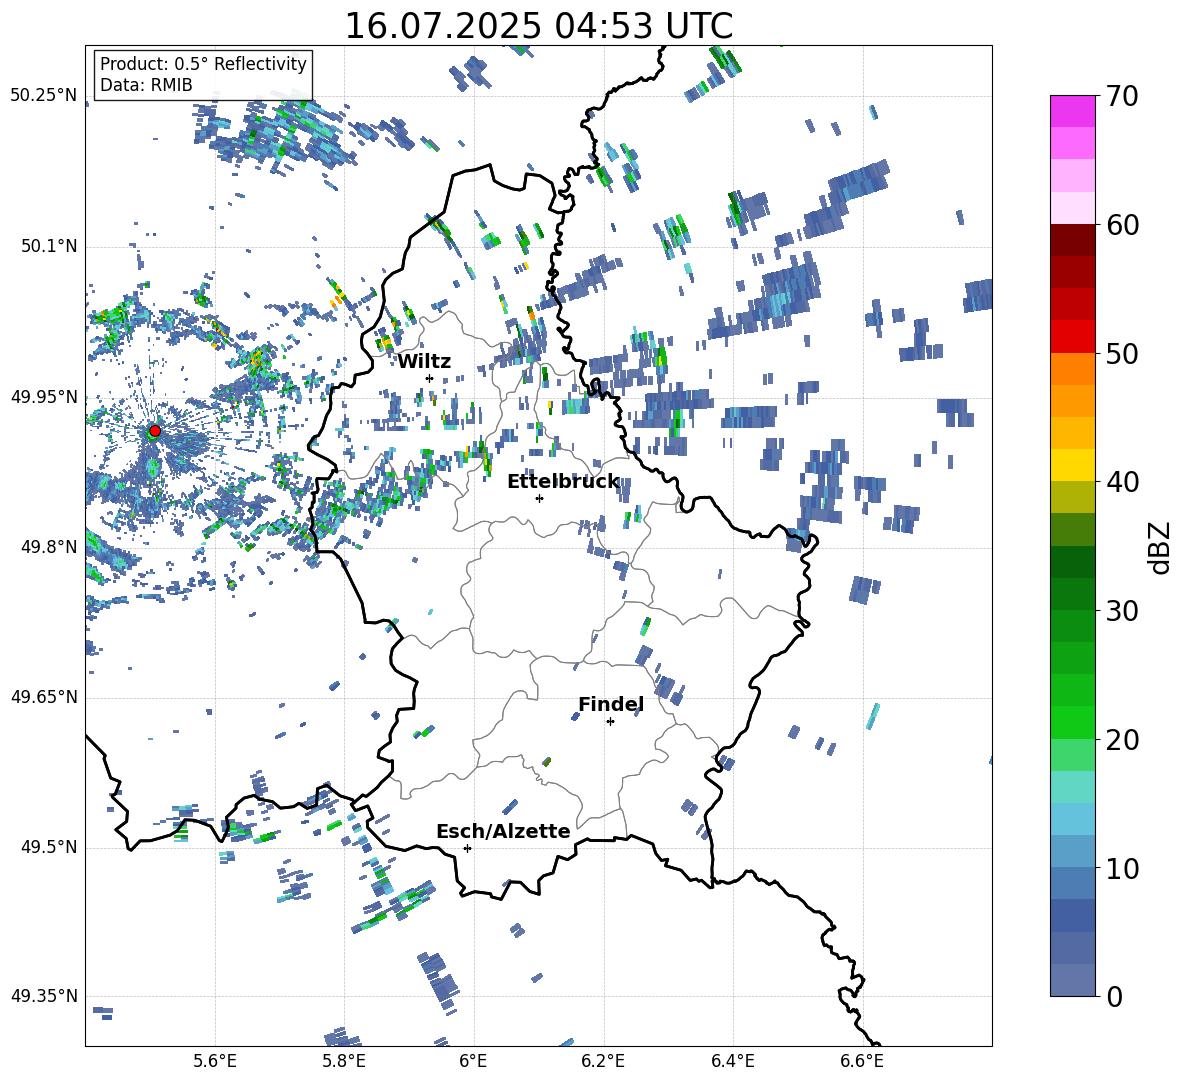
Task: Click the title 16.07.2025 04:53 UTC
Action: 538,26
